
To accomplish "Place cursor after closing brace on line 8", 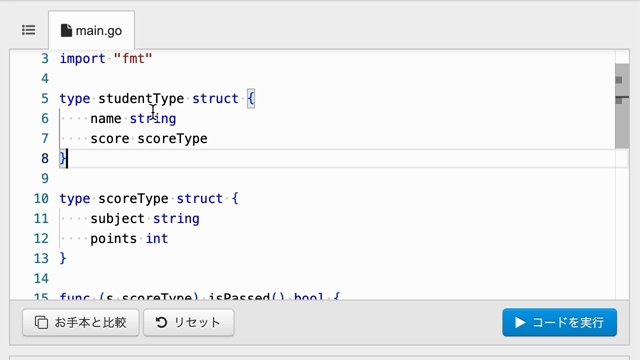I will 67,158.
